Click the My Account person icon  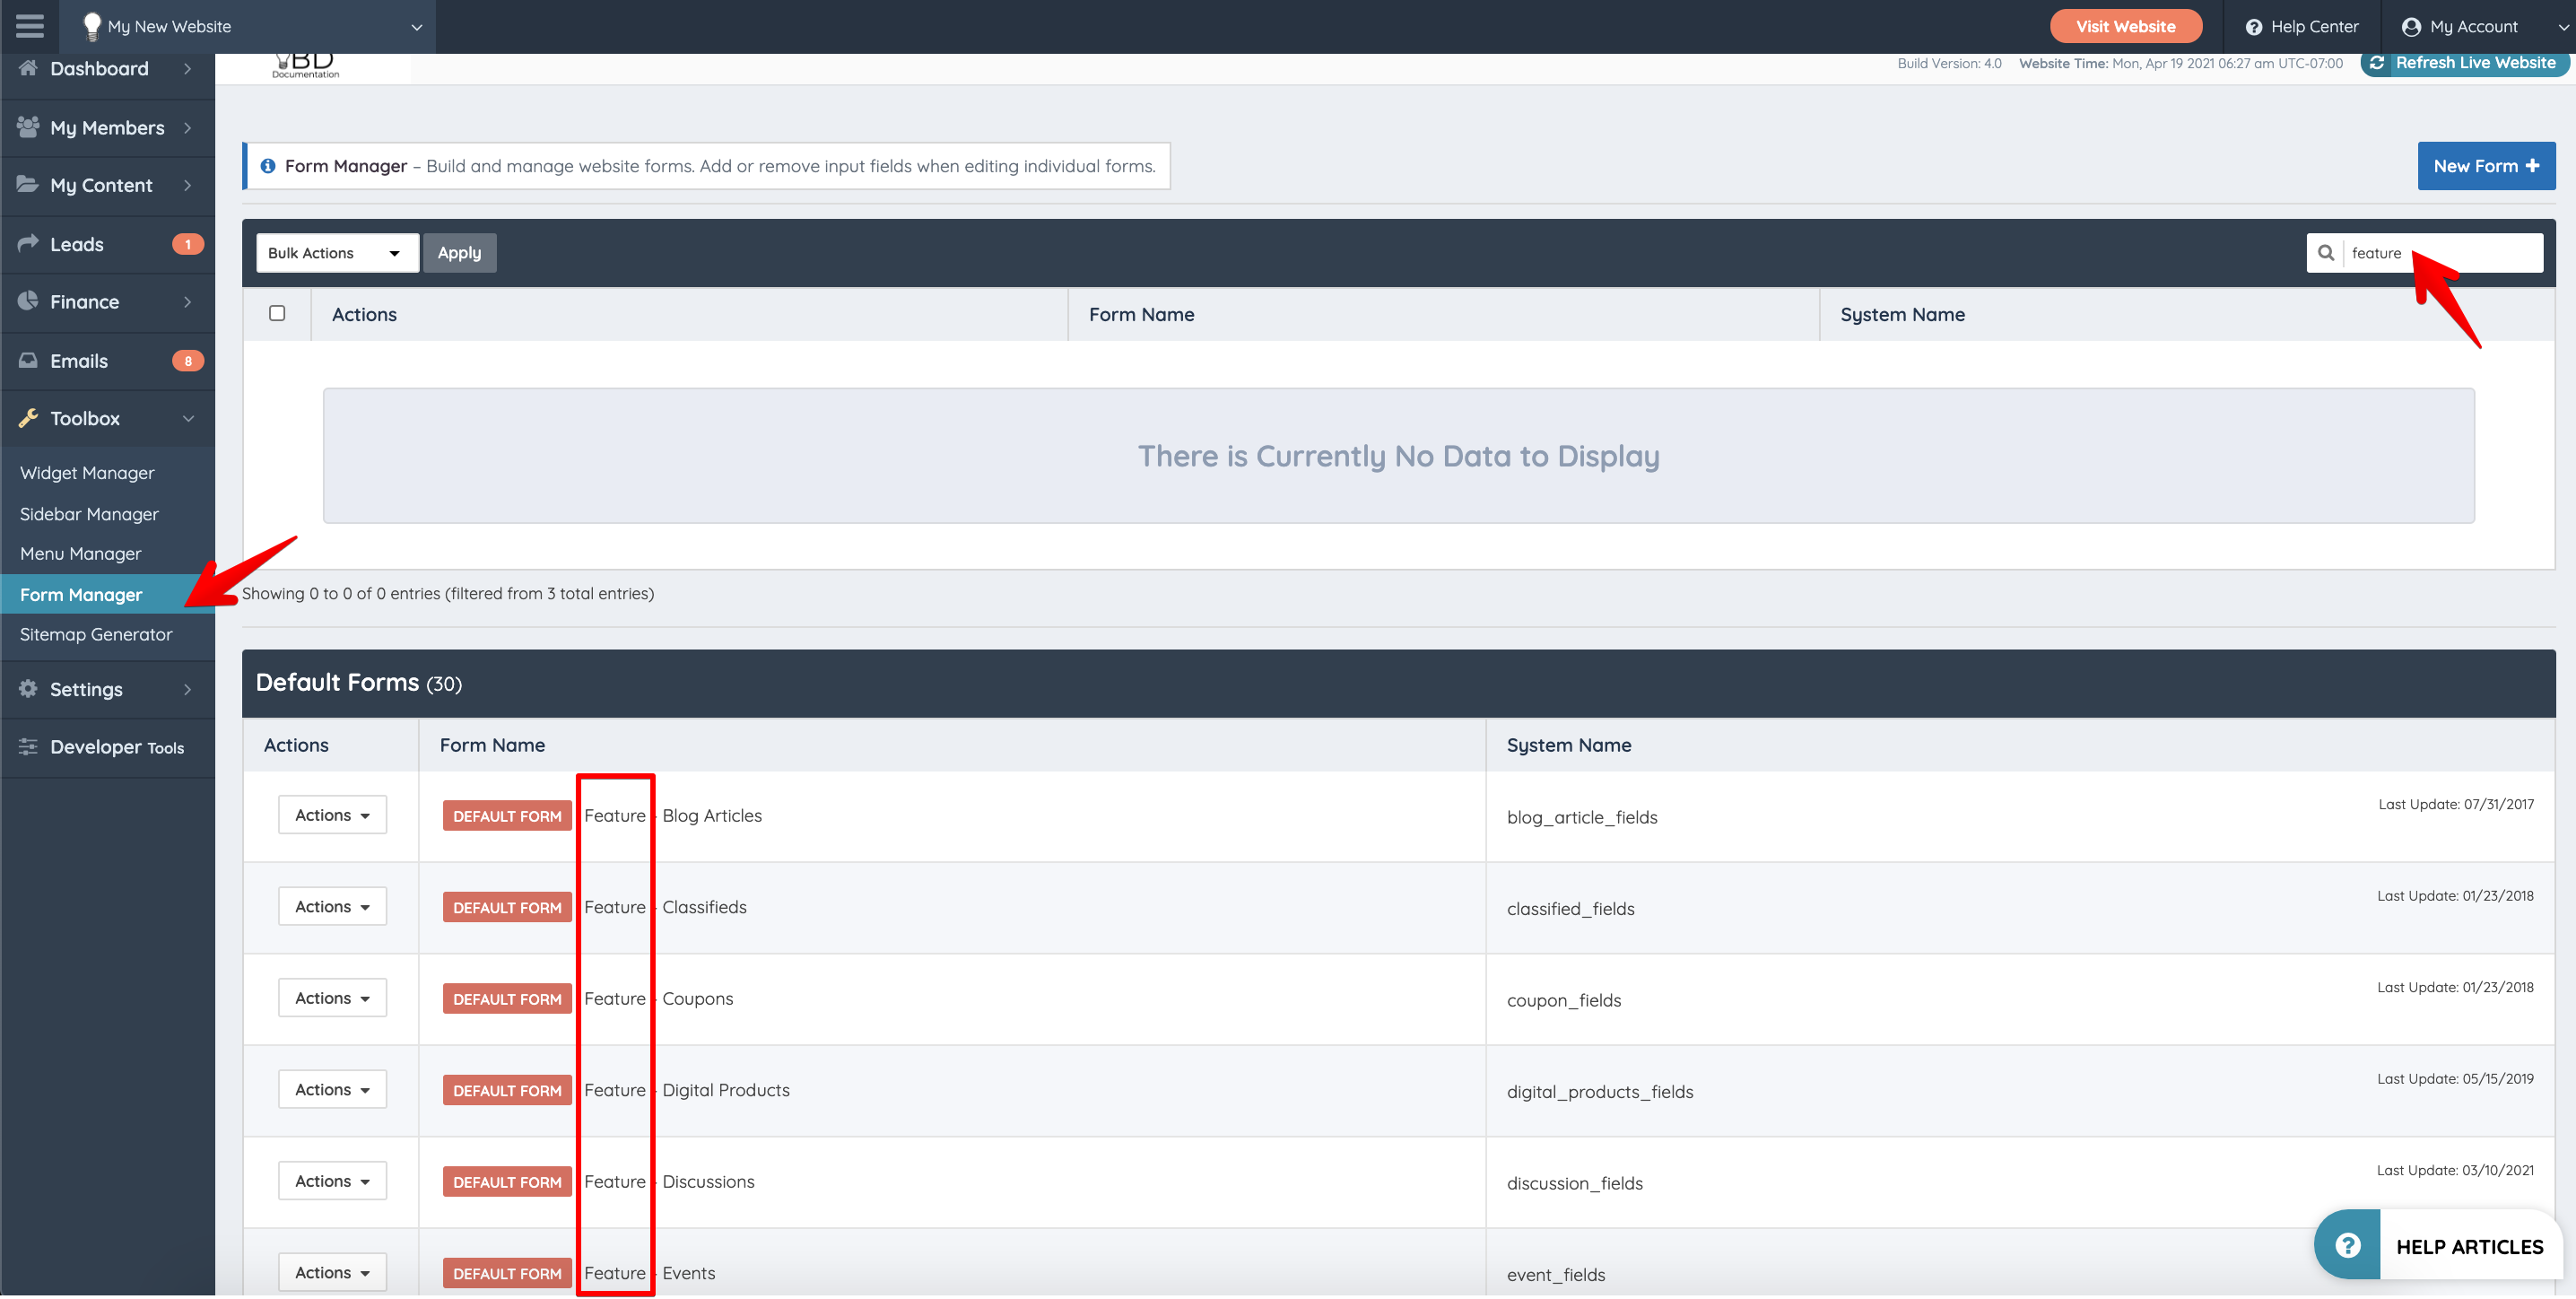[x=2411, y=26]
